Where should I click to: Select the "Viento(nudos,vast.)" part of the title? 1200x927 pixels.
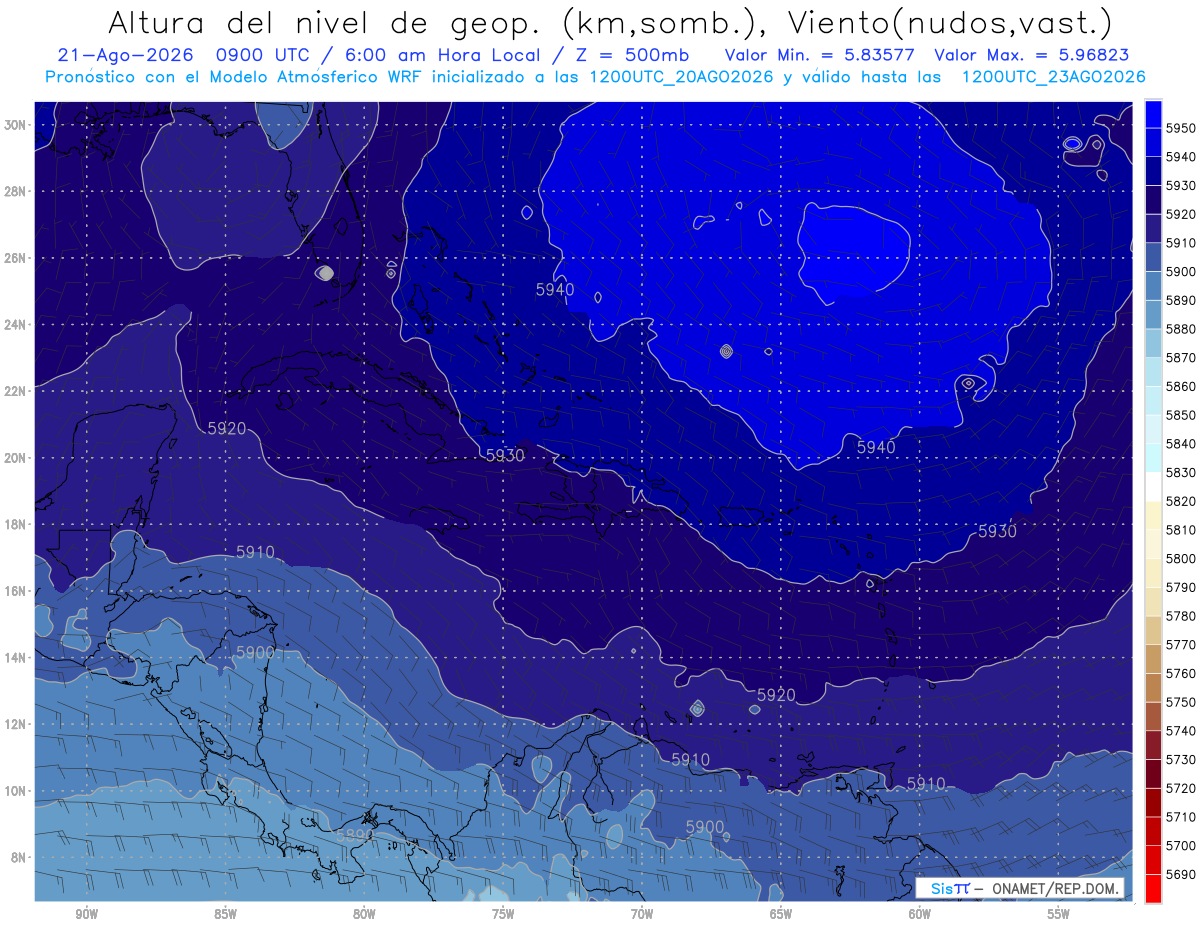(950, 21)
